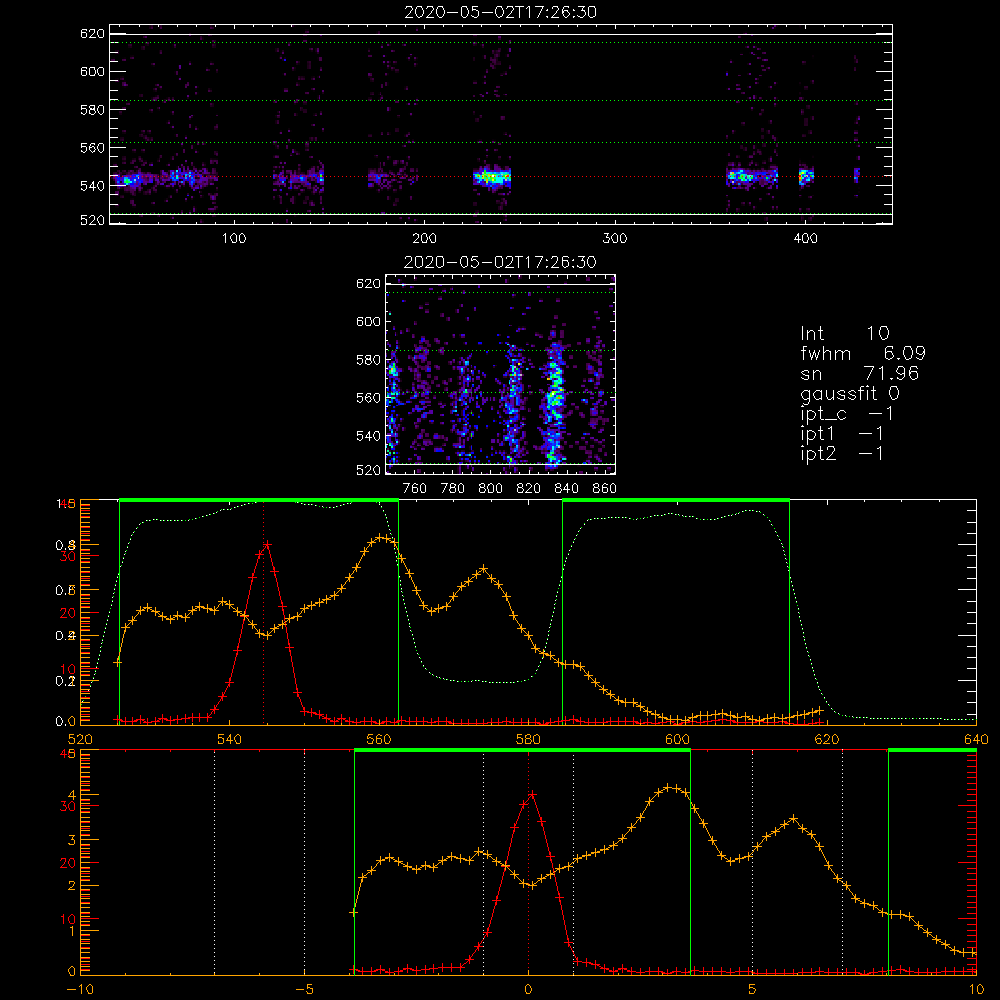Click x-axis label 580 below the filter profile plot

pos(528,739)
